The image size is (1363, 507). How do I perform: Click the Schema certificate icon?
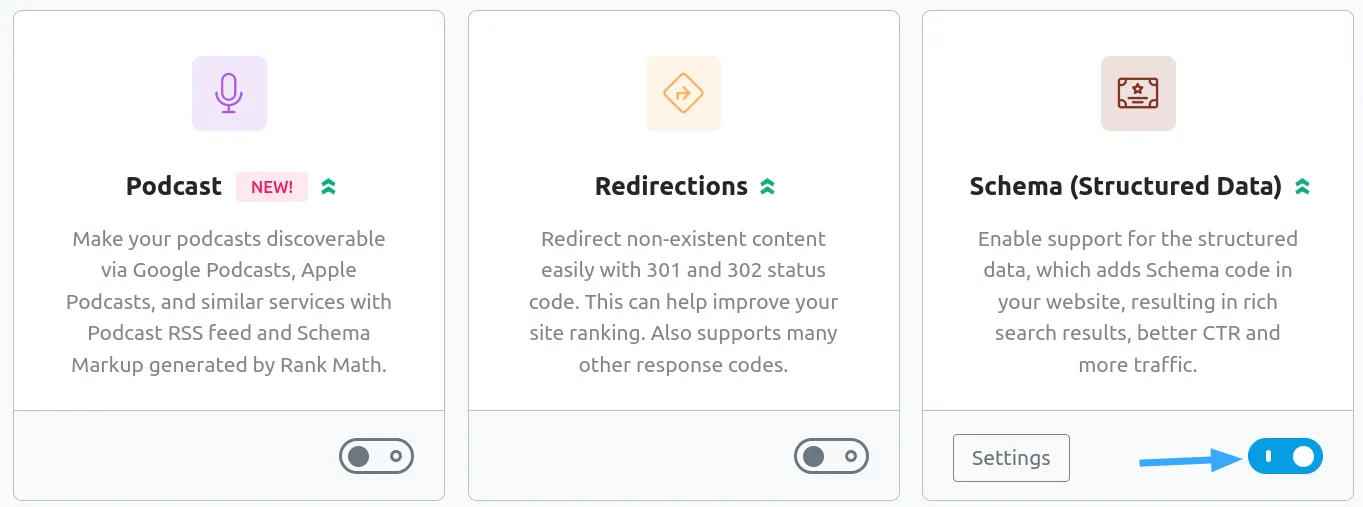click(1138, 93)
